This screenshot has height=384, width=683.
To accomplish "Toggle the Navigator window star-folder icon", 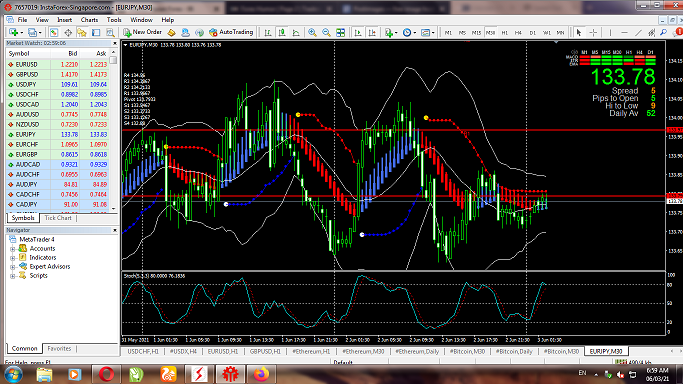I will [x=82, y=32].
